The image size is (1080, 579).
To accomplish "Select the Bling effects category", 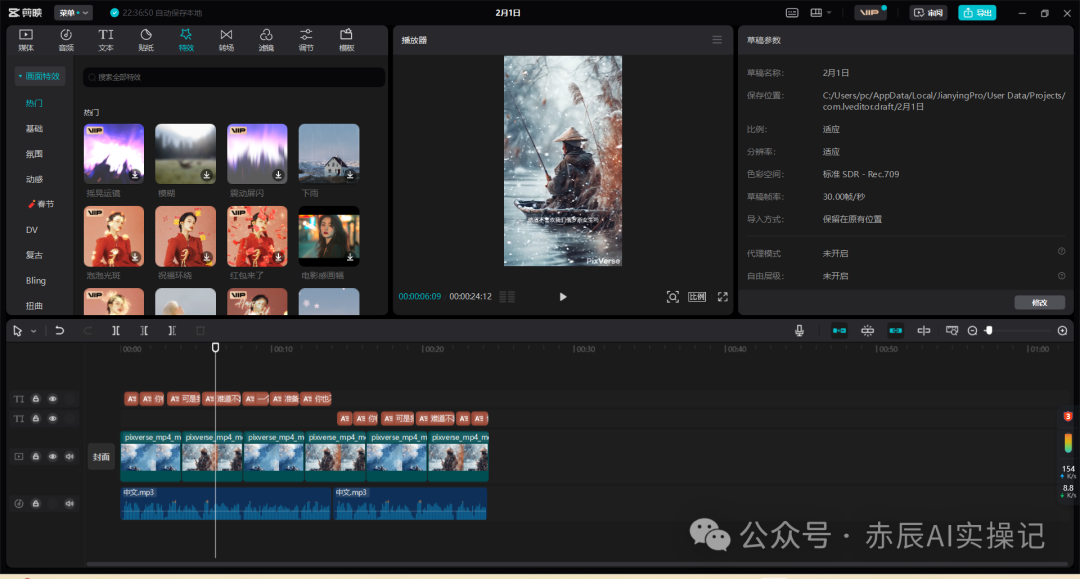I will tap(36, 280).
